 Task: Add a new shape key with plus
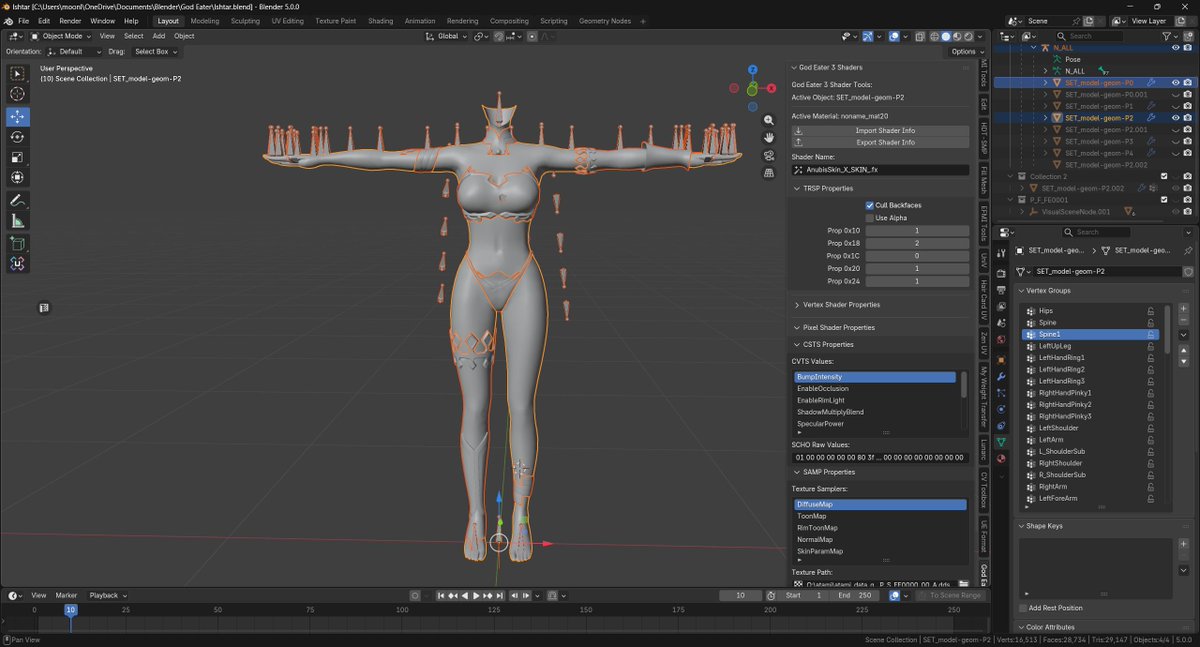pos(1184,543)
